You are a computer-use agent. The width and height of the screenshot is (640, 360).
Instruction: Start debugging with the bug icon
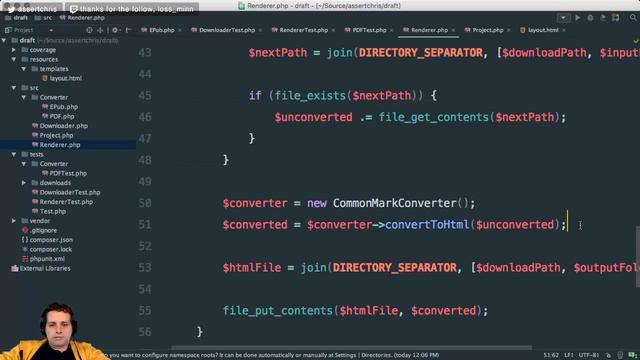click(590, 18)
